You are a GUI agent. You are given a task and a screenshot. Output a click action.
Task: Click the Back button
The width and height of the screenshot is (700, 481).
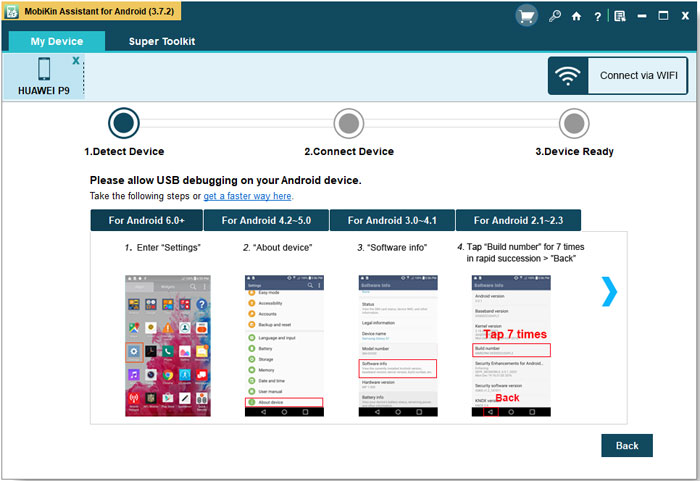click(627, 445)
